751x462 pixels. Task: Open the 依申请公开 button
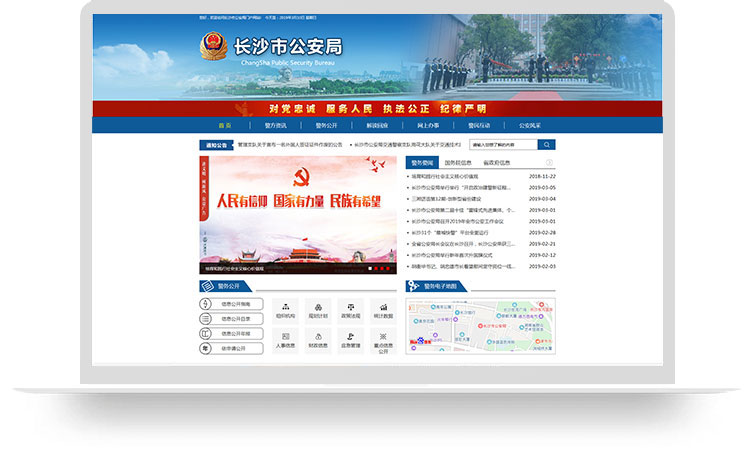click(x=231, y=349)
